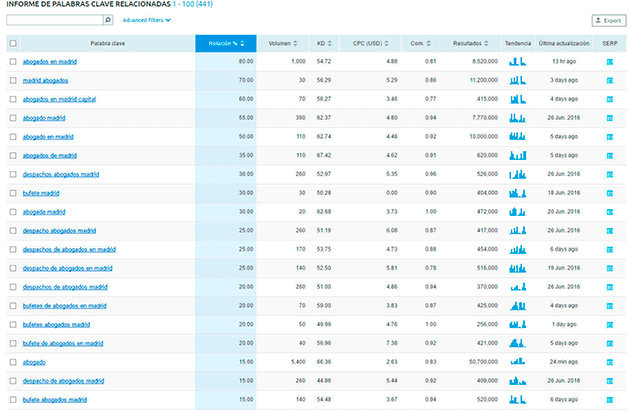The width and height of the screenshot is (630, 410).
Task: Open keyword link abogado en madrid
Action: 48,137
